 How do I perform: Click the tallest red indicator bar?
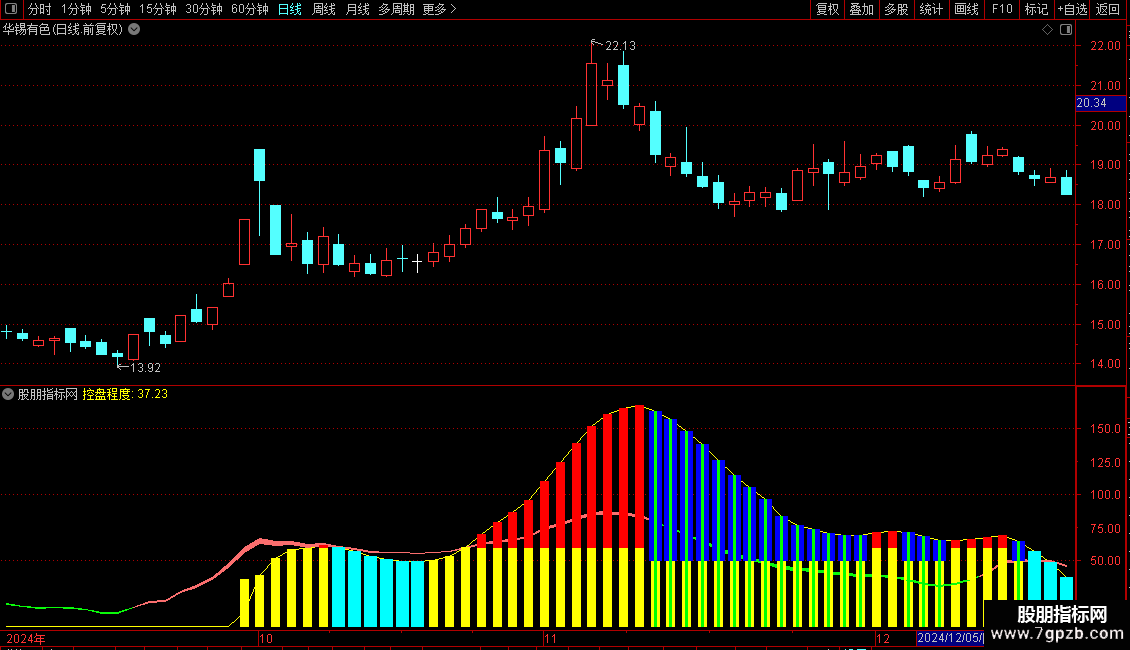pos(639,477)
